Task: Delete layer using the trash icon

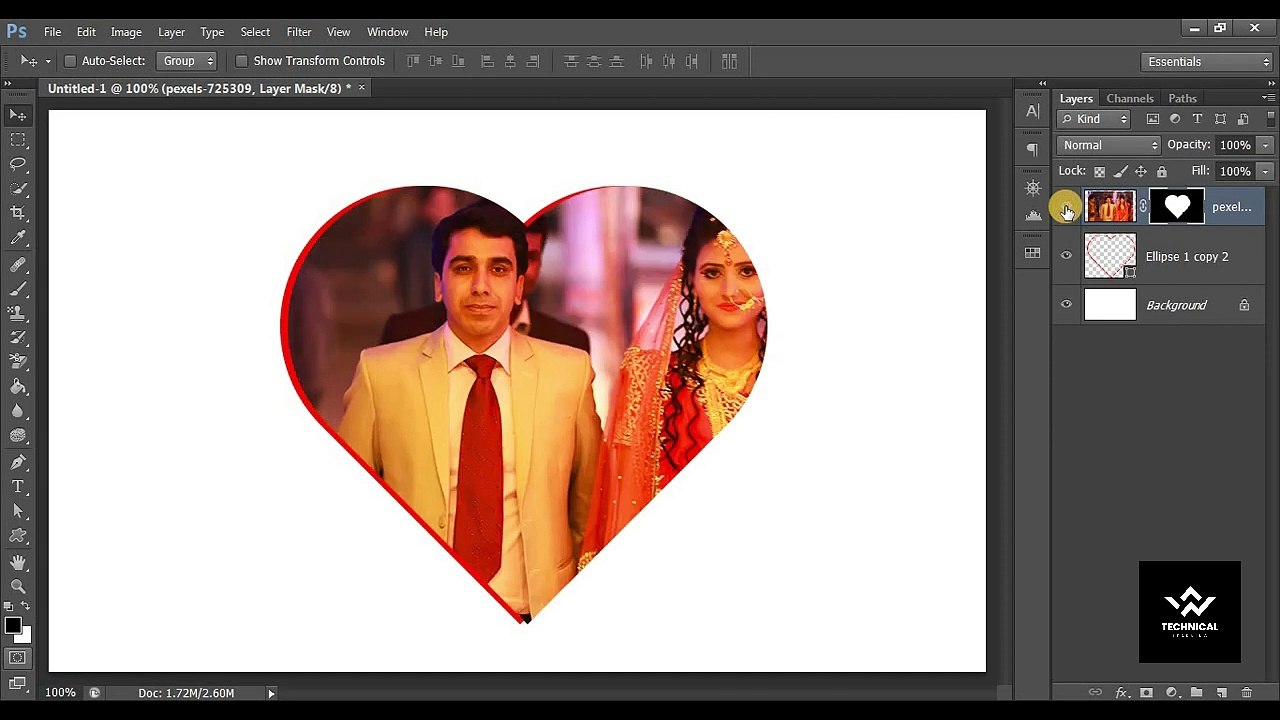Action: point(1246,692)
